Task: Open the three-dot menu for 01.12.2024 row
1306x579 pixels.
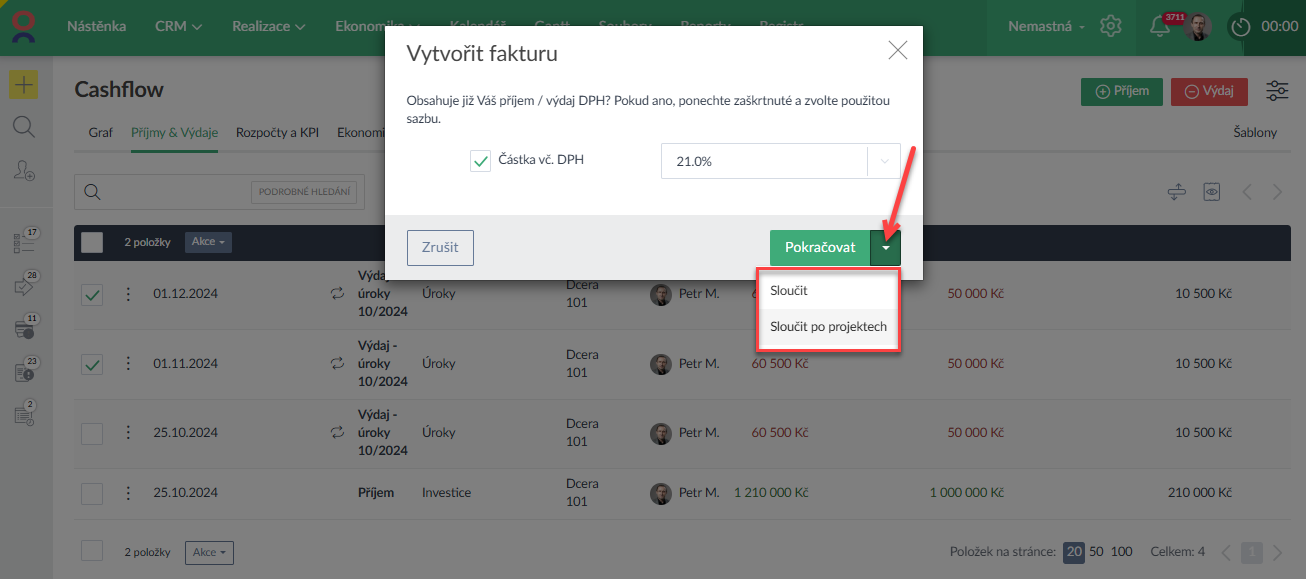Action: 127,294
